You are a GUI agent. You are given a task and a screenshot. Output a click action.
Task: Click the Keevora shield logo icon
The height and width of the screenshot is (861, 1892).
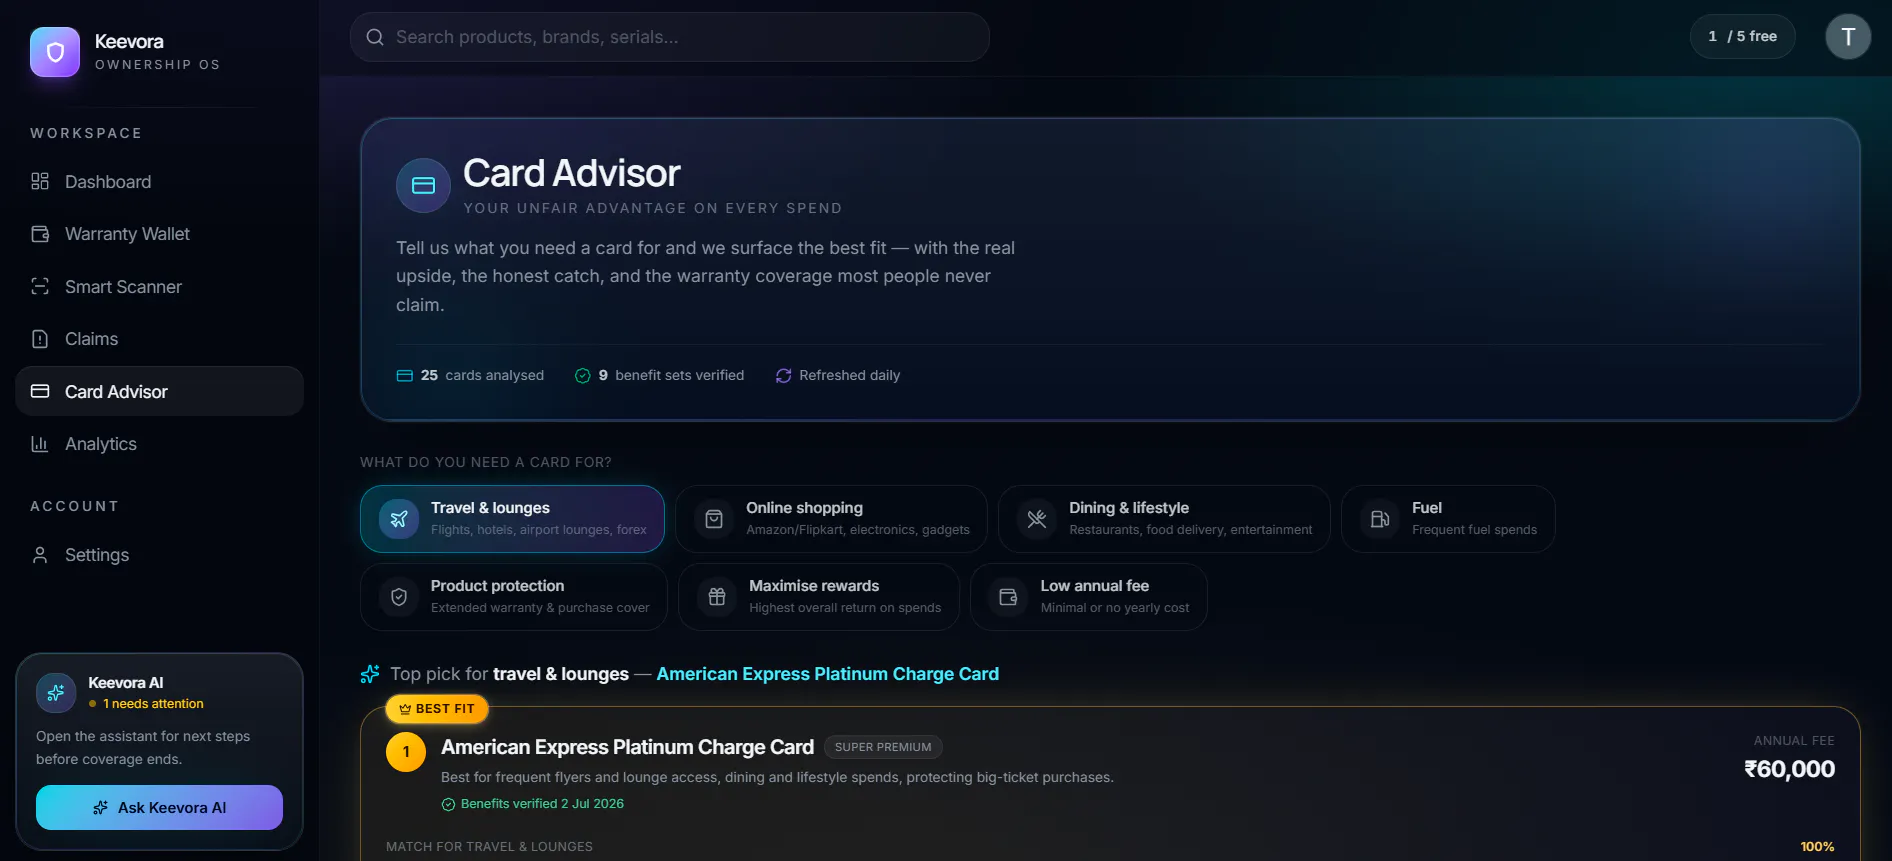(x=55, y=52)
